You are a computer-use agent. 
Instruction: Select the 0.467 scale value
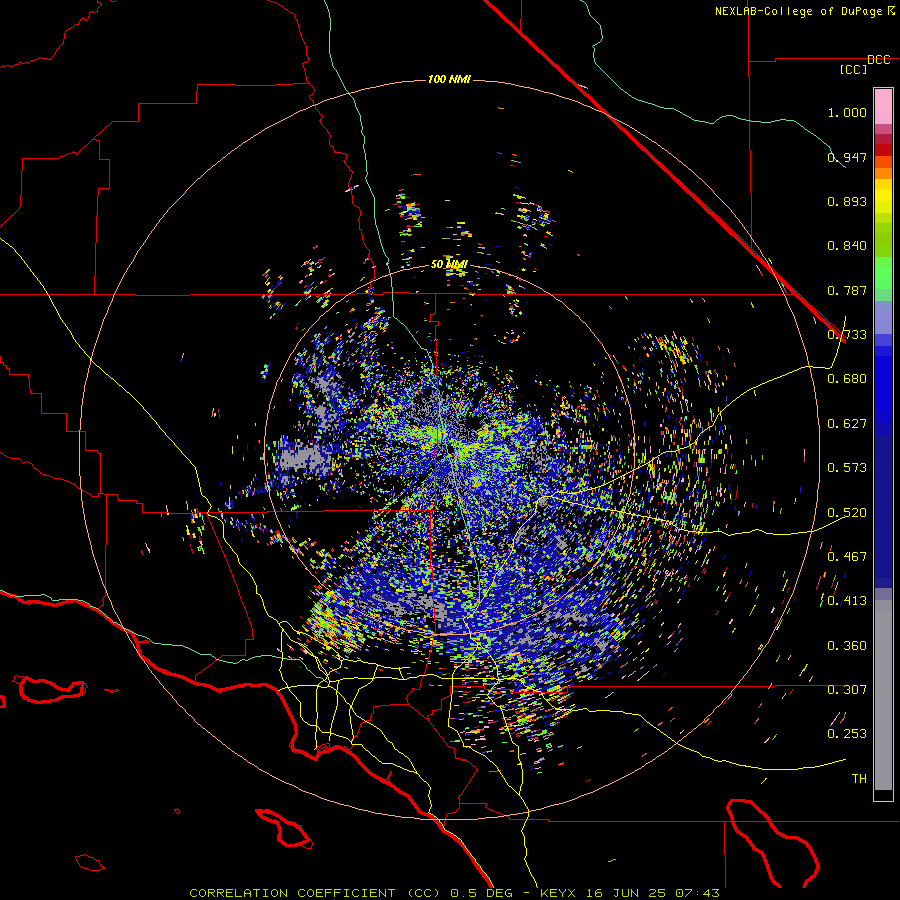[x=847, y=556]
